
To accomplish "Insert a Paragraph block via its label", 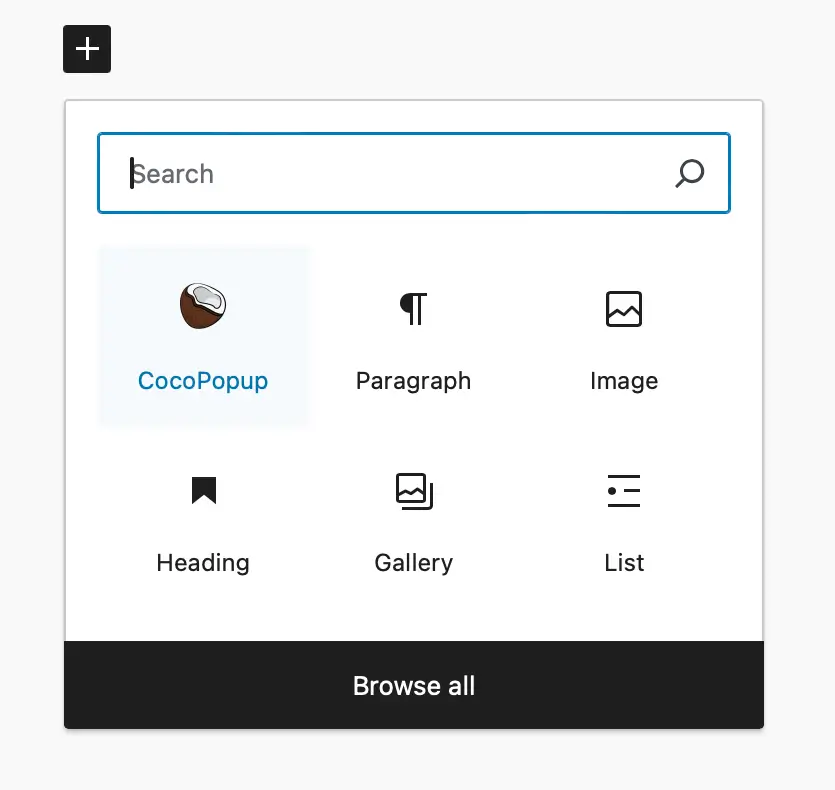I will tap(413, 381).
